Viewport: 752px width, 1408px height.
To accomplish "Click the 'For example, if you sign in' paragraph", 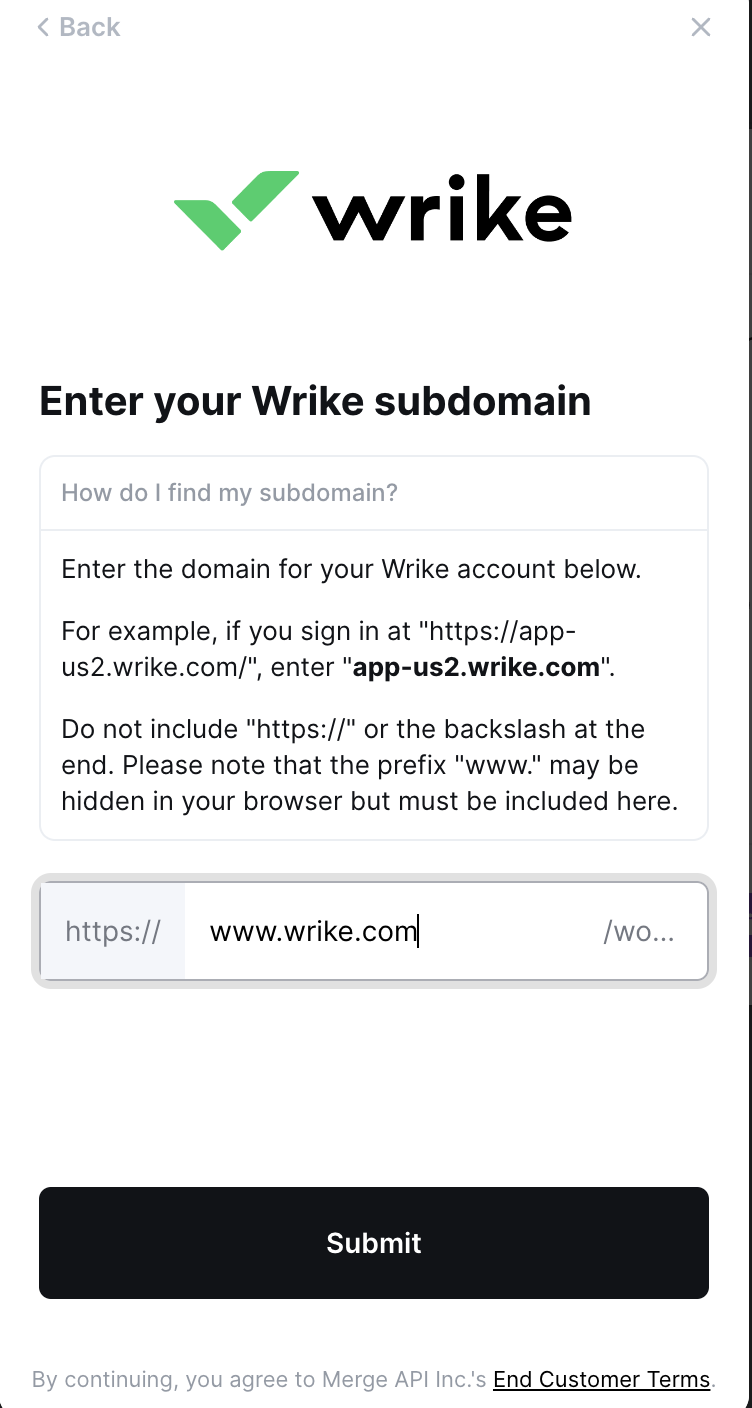I will pos(338,649).
